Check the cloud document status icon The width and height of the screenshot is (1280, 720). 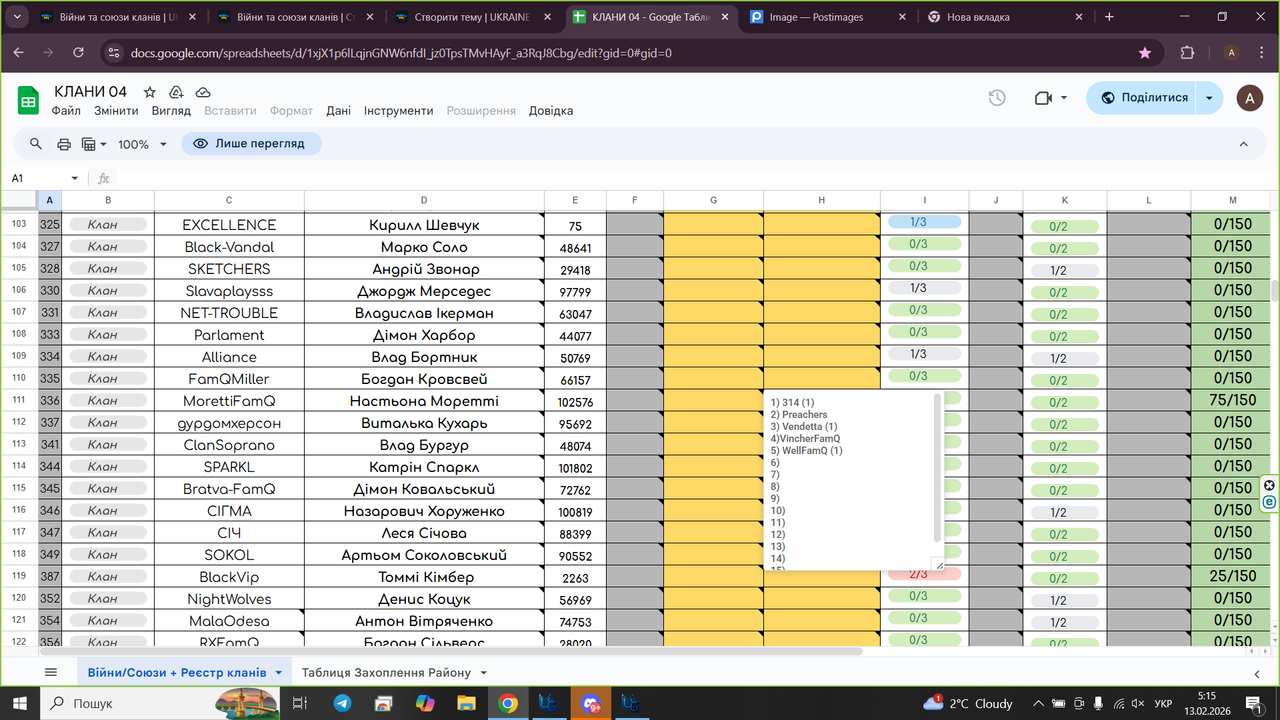(202, 92)
